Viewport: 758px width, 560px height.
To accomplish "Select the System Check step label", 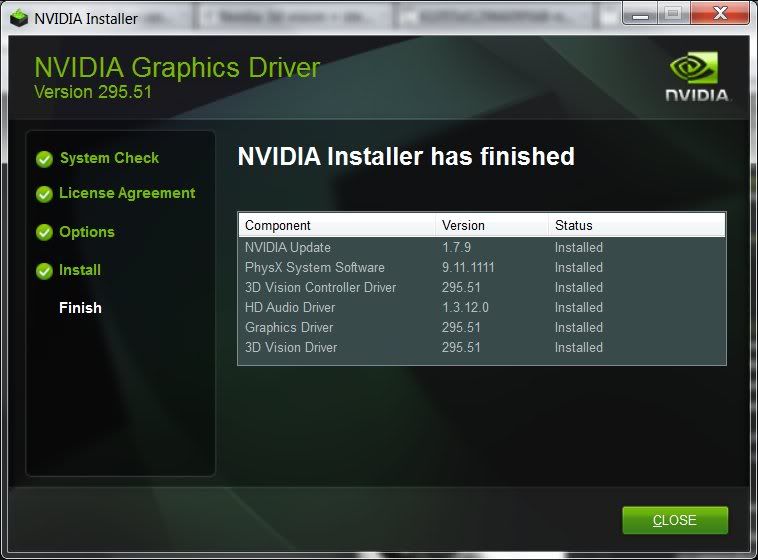I will 109,158.
